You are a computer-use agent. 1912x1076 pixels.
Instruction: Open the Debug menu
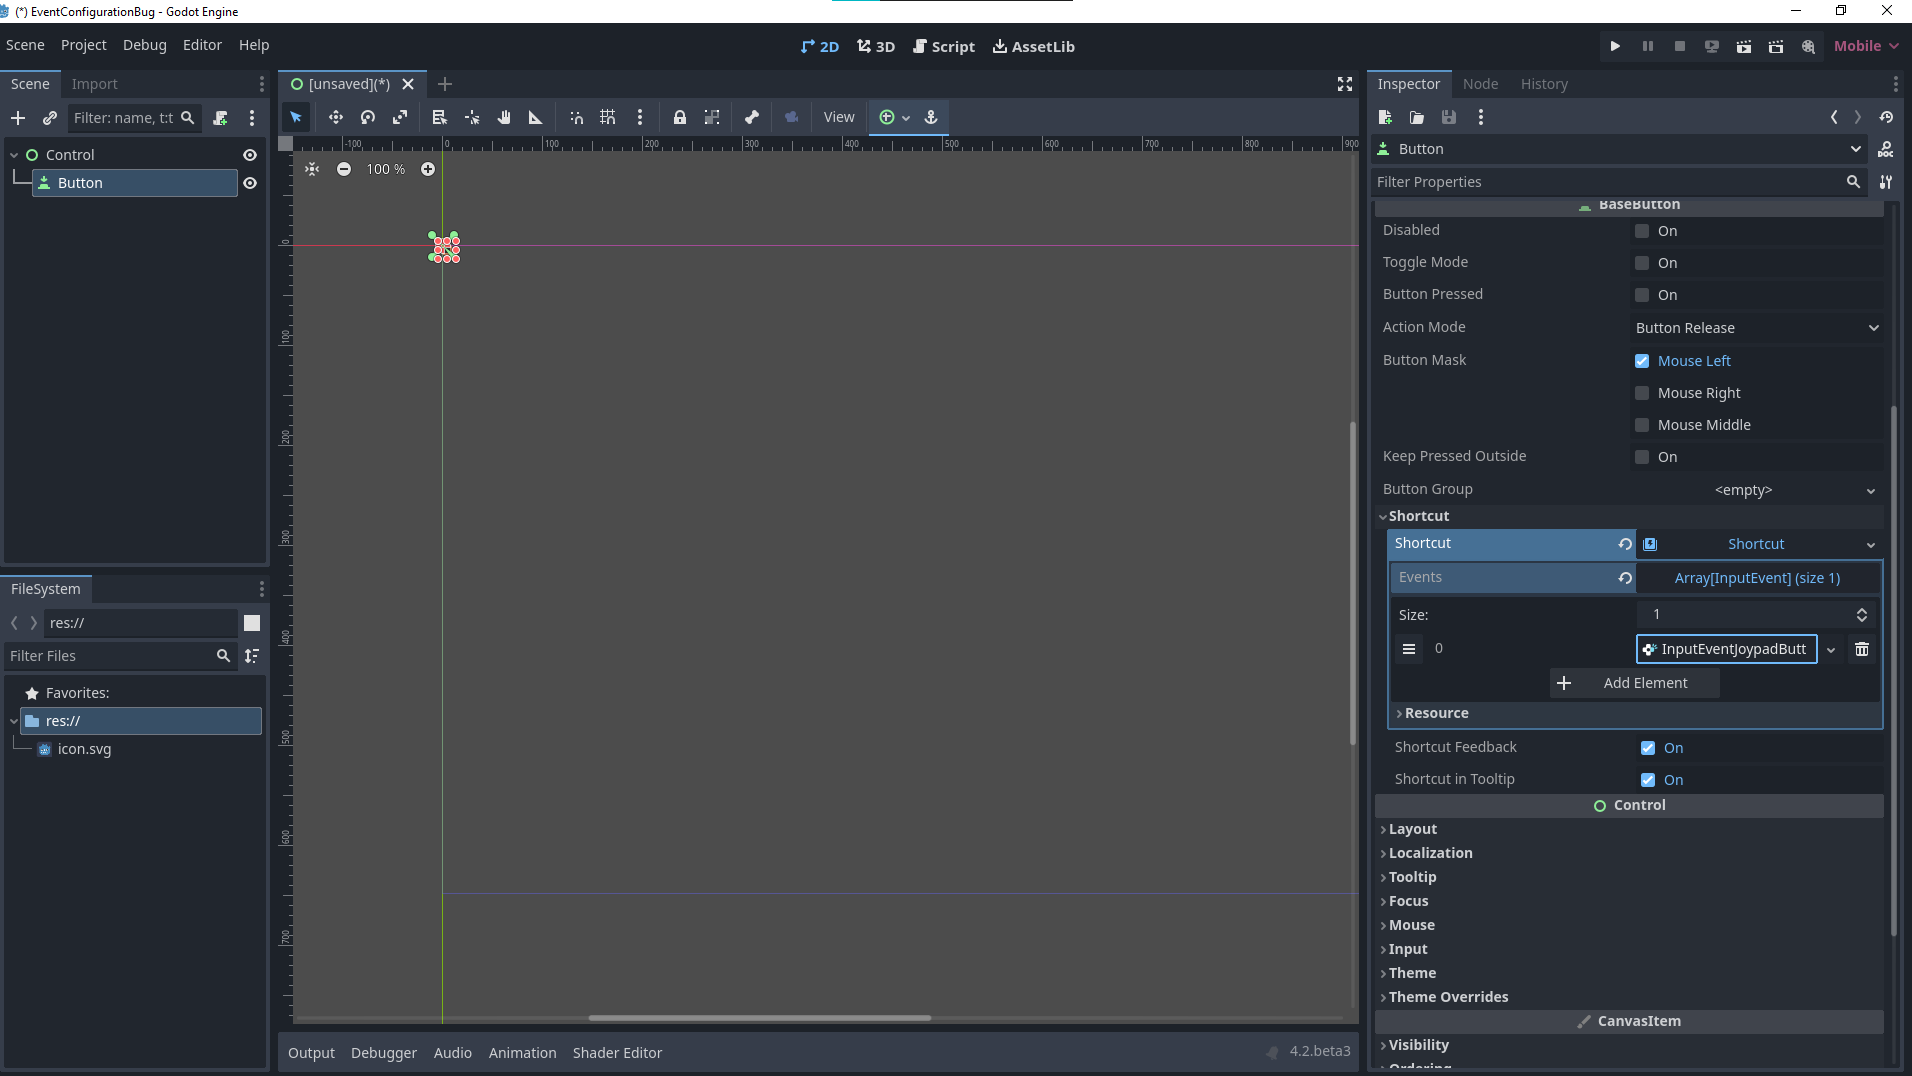tap(144, 45)
